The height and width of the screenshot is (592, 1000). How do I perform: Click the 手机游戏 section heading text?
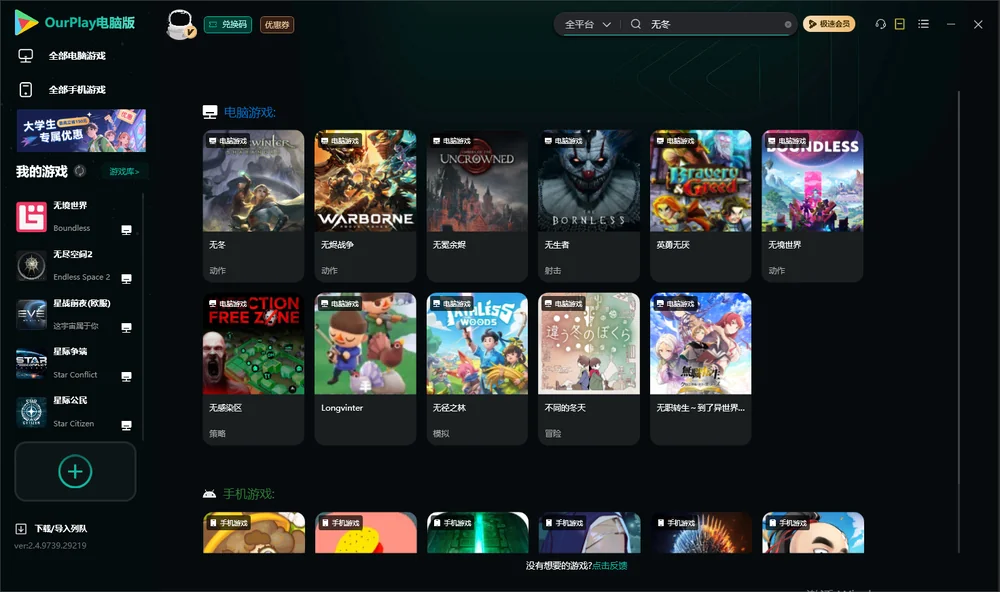point(249,494)
